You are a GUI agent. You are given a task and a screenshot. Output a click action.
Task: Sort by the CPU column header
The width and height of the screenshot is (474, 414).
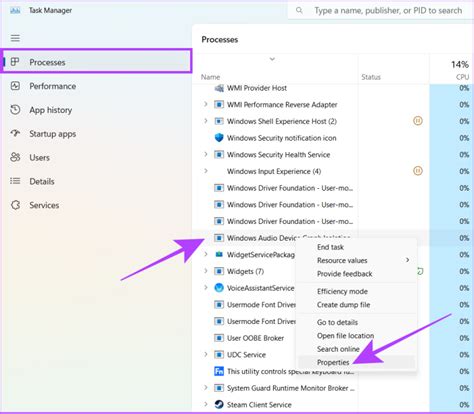point(462,77)
